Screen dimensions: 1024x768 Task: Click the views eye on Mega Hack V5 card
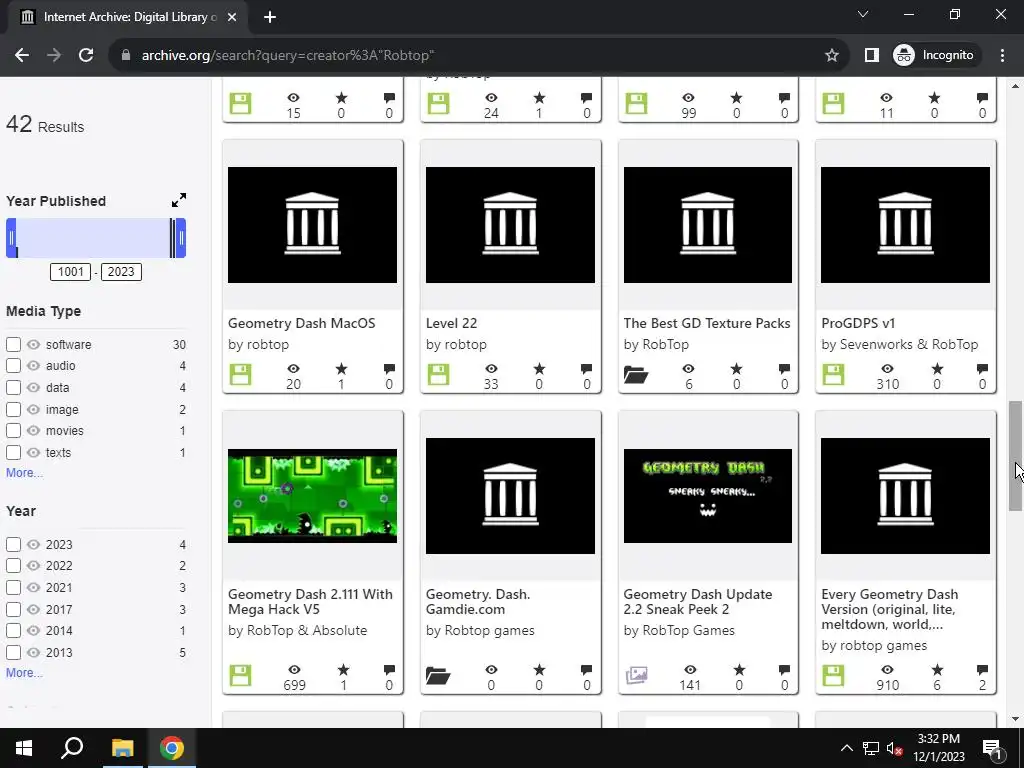(295, 669)
